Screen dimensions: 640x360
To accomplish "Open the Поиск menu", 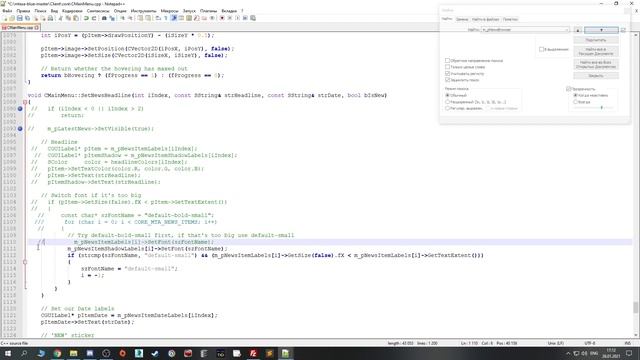I will pos(40,11).
